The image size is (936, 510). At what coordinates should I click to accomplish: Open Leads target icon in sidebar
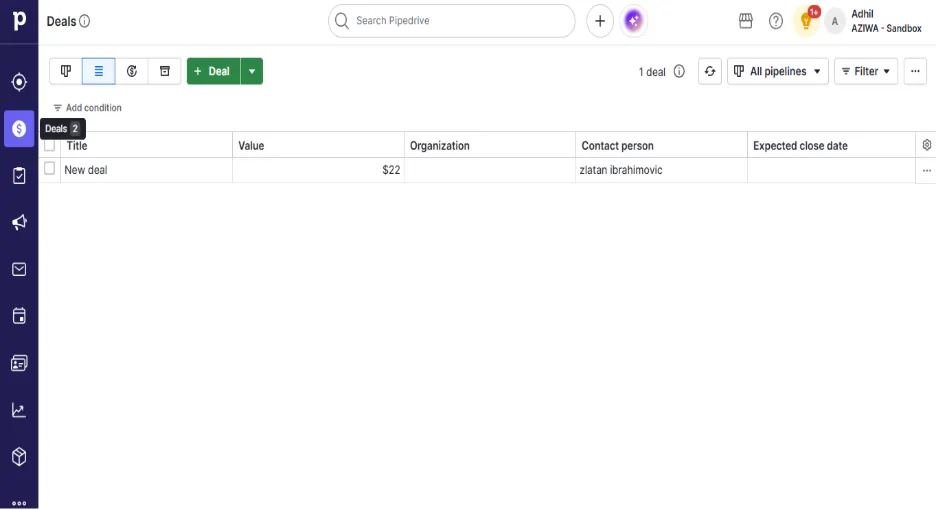coord(19,82)
